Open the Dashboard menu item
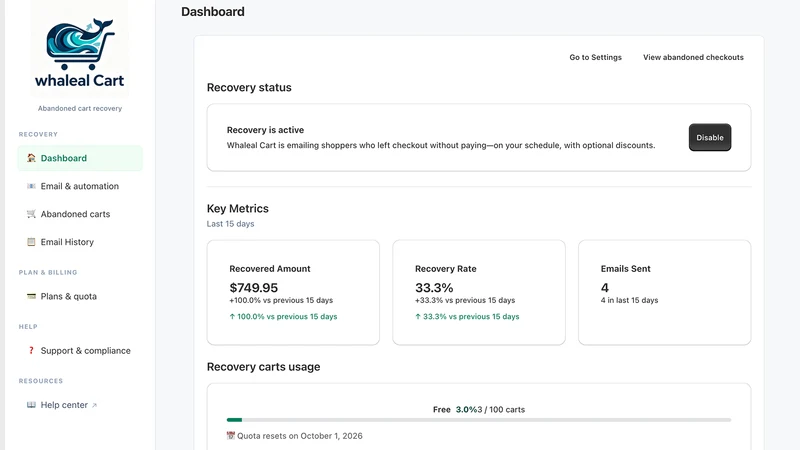Image resolution: width=800 pixels, height=450 pixels. pos(80,158)
